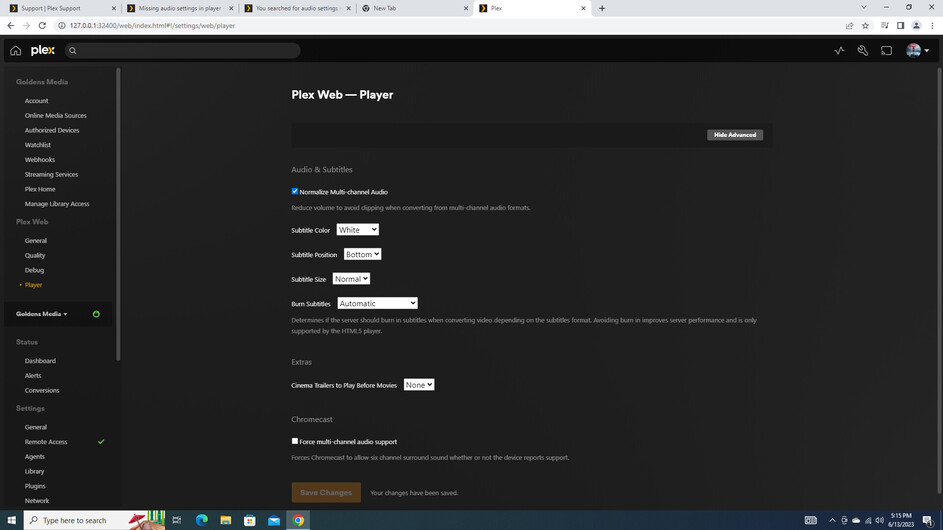
Task: Enable Force multi-channel audio support
Action: click(x=295, y=441)
